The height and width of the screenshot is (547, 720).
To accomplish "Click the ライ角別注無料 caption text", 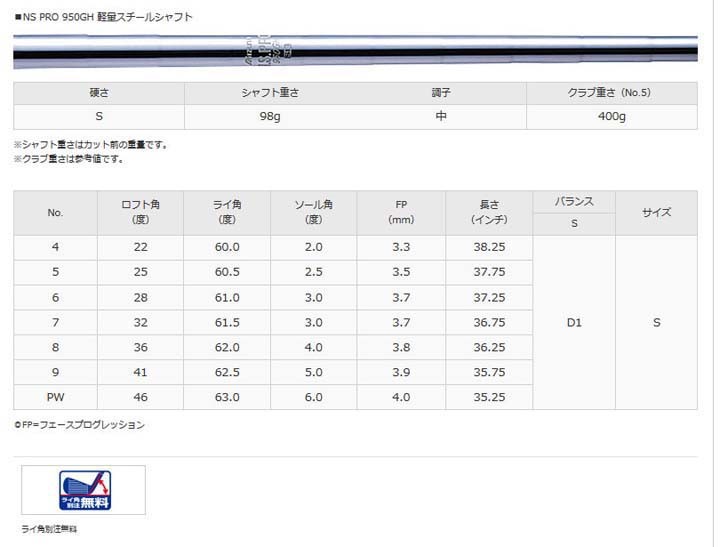I will (49, 529).
